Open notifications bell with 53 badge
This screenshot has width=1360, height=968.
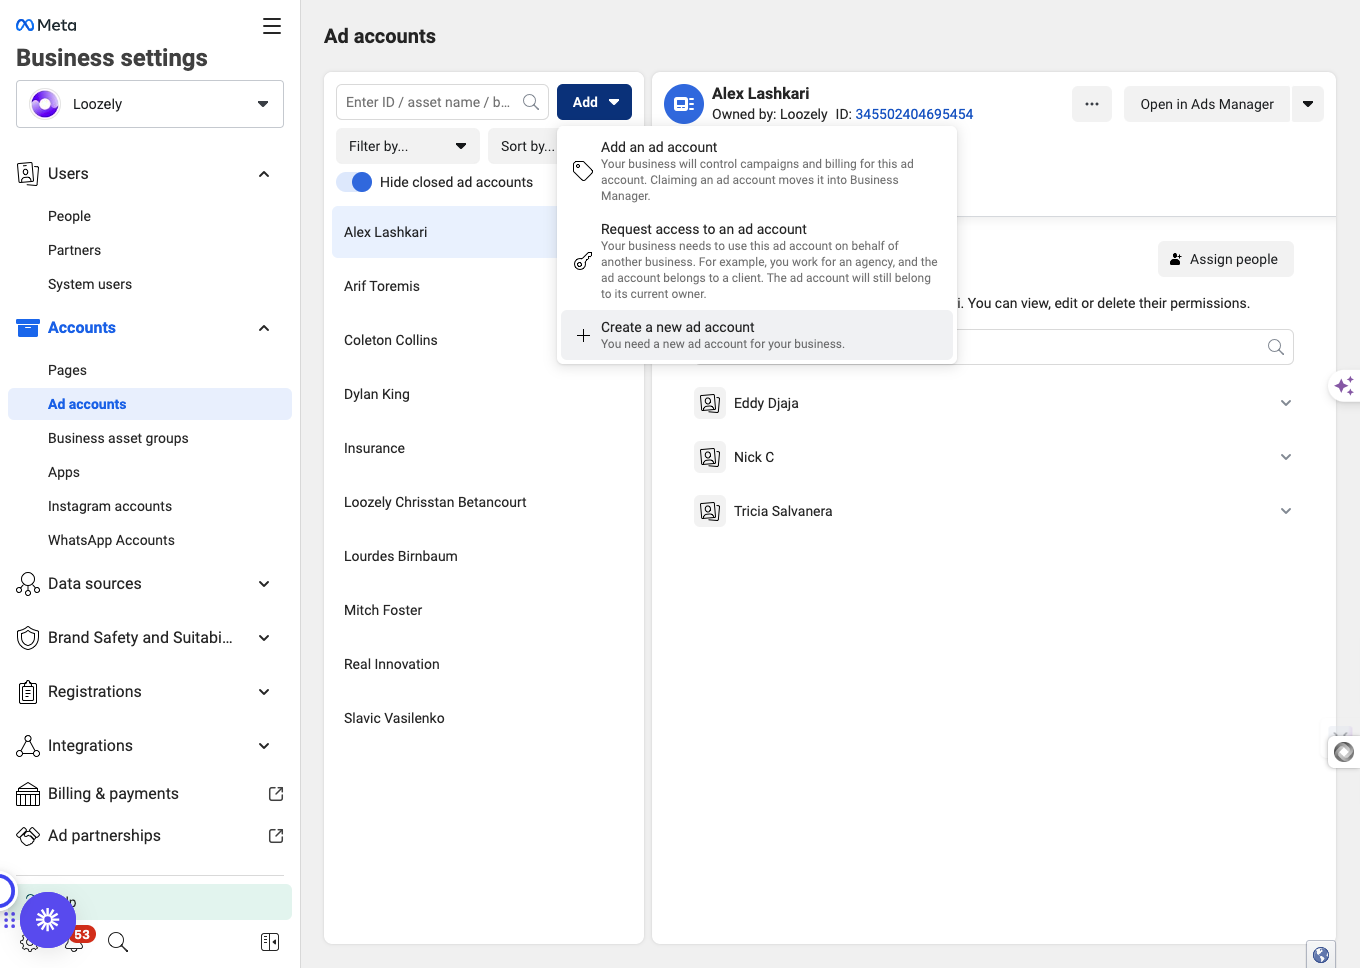76,941
